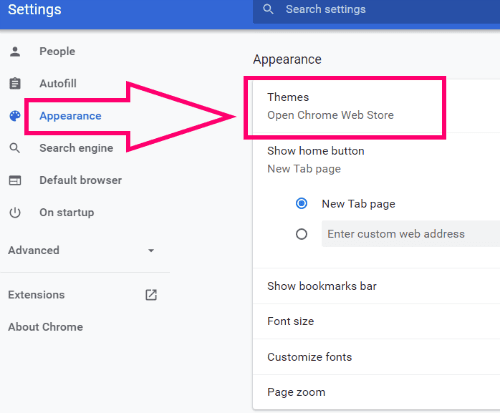
Task: Click the Search engine magnifier icon
Action: coord(15,148)
